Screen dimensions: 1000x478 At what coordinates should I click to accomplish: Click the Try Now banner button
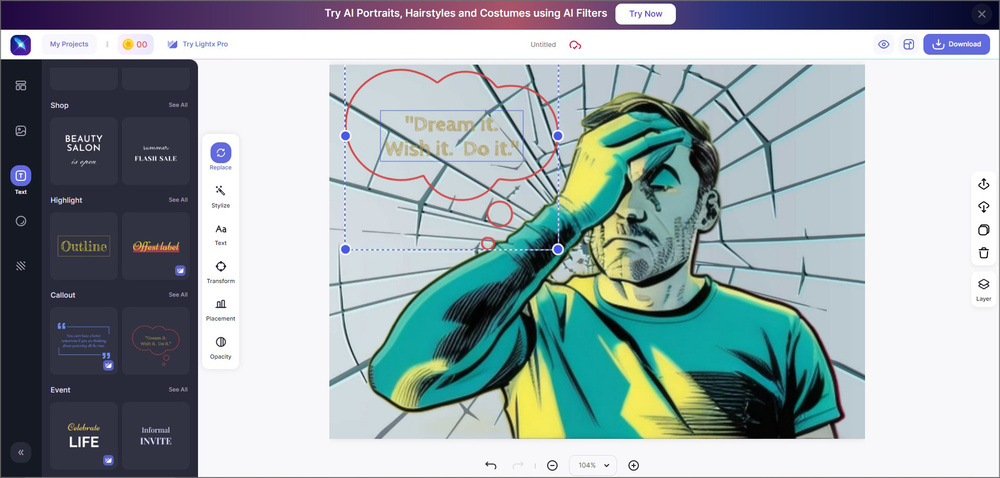645,14
